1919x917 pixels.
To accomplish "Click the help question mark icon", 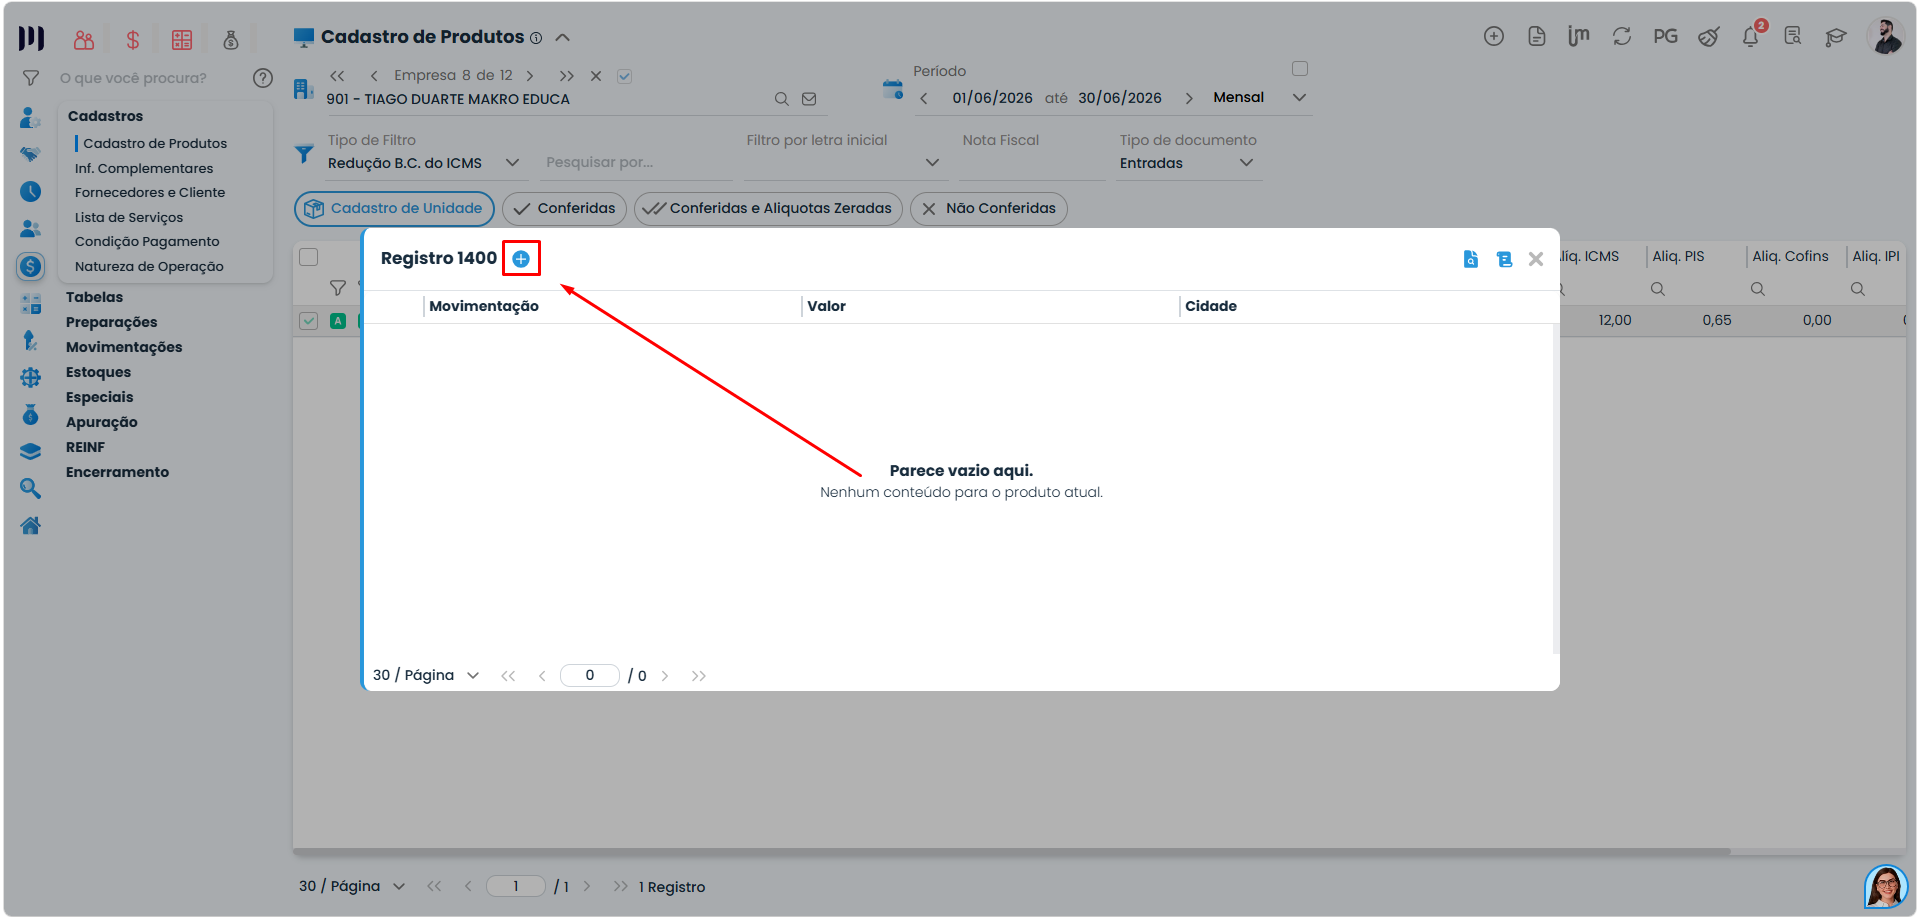I will pyautogui.click(x=263, y=78).
